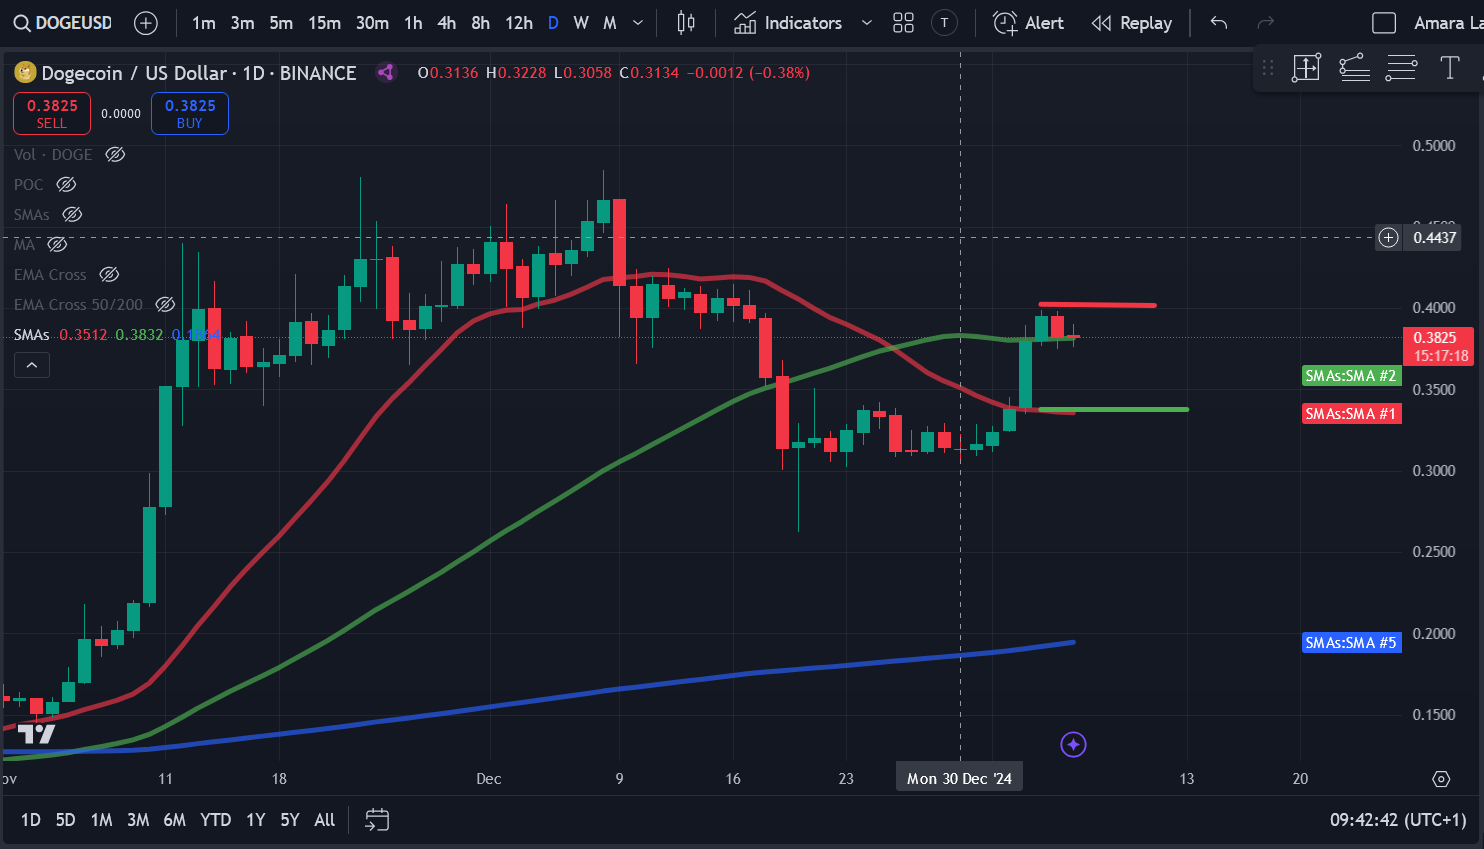Set range to 1D
Screen dimensions: 1484x849
[x=31, y=820]
